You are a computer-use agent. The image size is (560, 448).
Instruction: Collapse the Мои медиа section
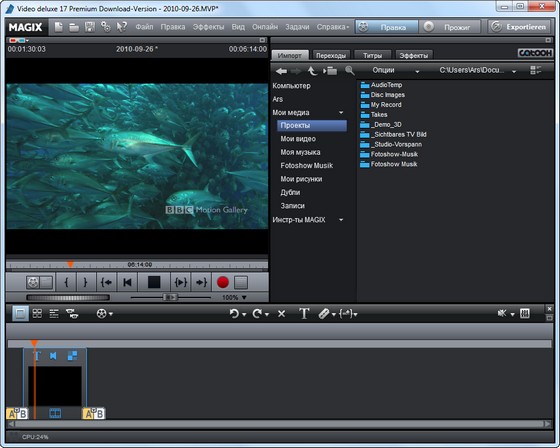point(341,113)
